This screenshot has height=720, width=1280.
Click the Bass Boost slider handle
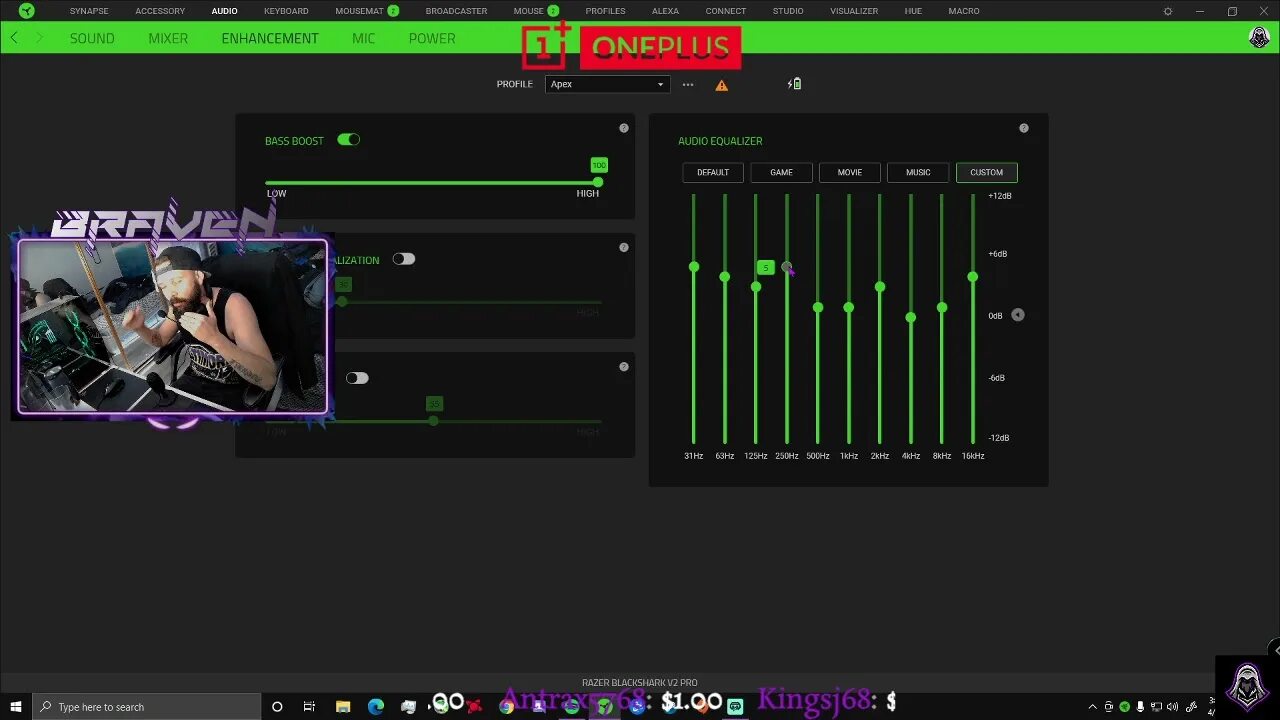(x=598, y=182)
